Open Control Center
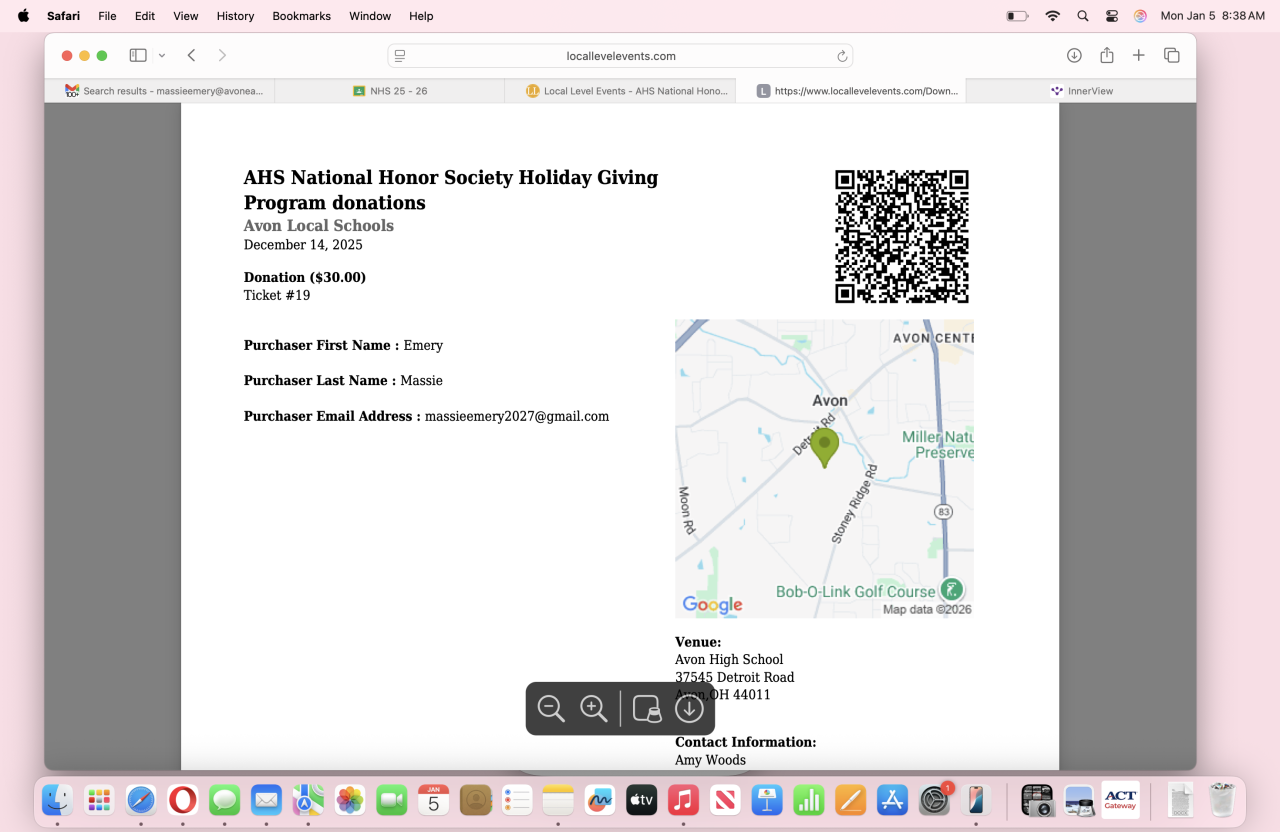1280x832 pixels. 1112,16
